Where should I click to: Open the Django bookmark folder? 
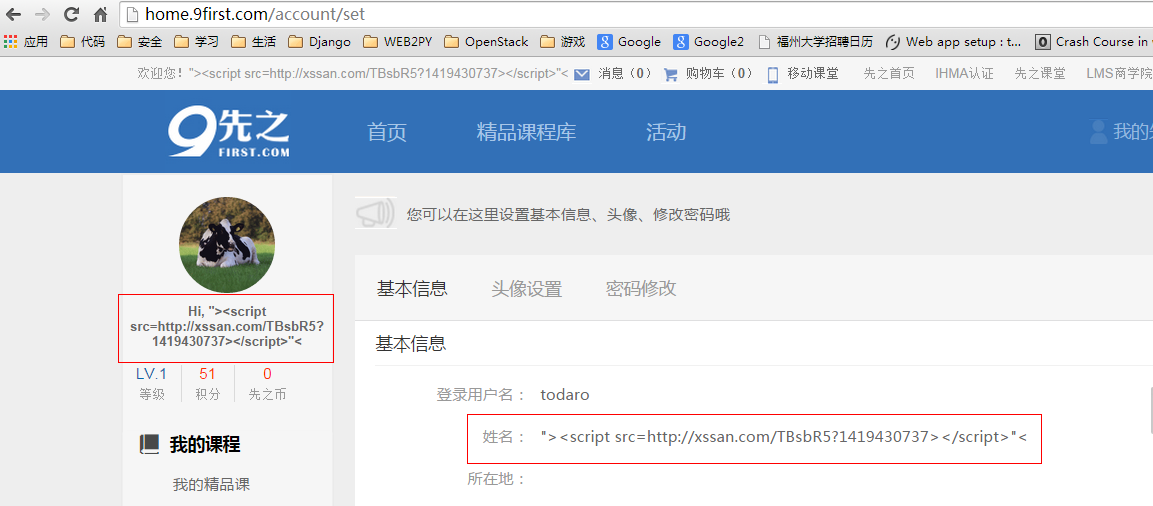pyautogui.click(x=319, y=42)
